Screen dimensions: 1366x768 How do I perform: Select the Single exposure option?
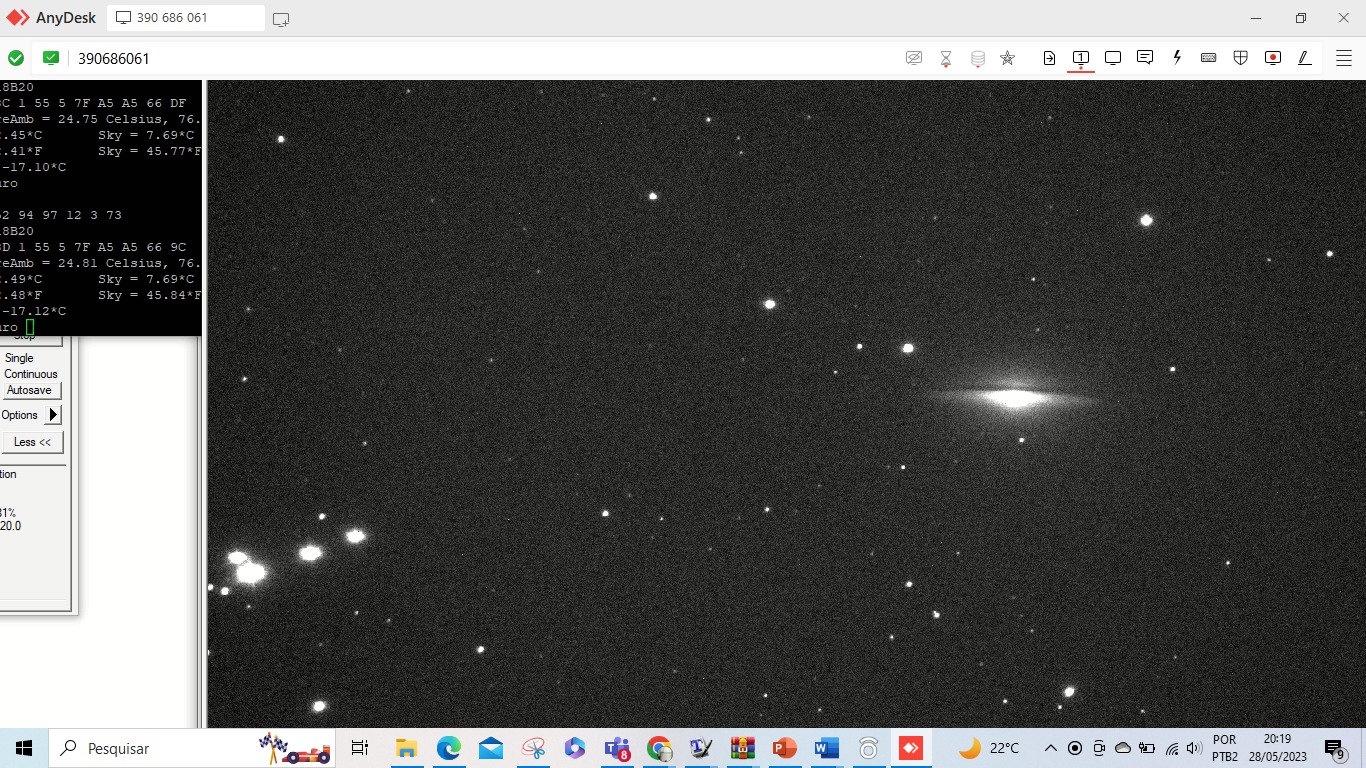point(19,358)
